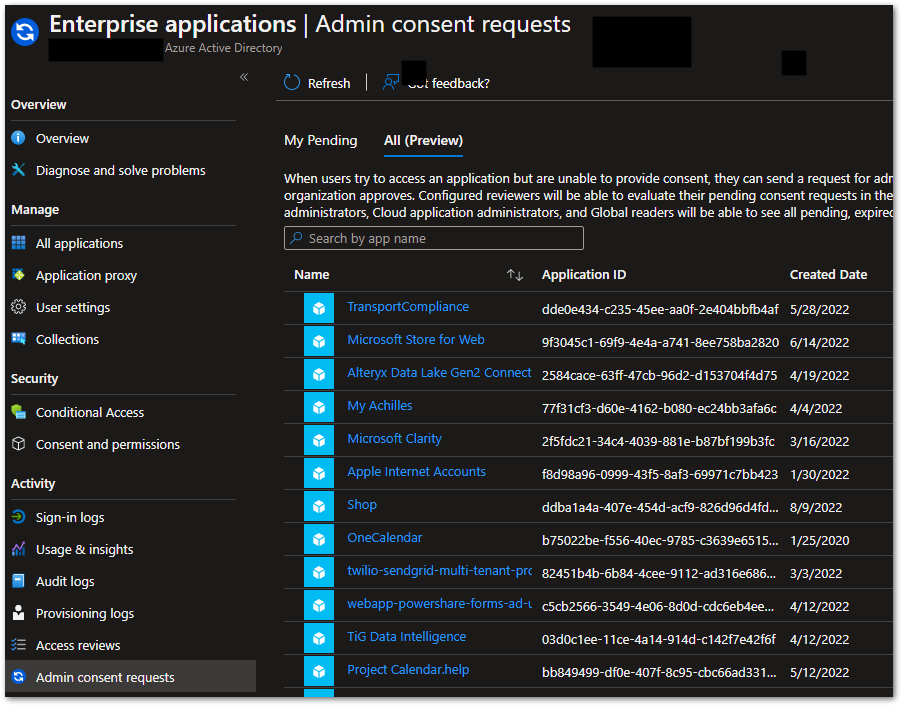Open the Project Calendar.help link
This screenshot has width=902, height=706.
(x=408, y=670)
